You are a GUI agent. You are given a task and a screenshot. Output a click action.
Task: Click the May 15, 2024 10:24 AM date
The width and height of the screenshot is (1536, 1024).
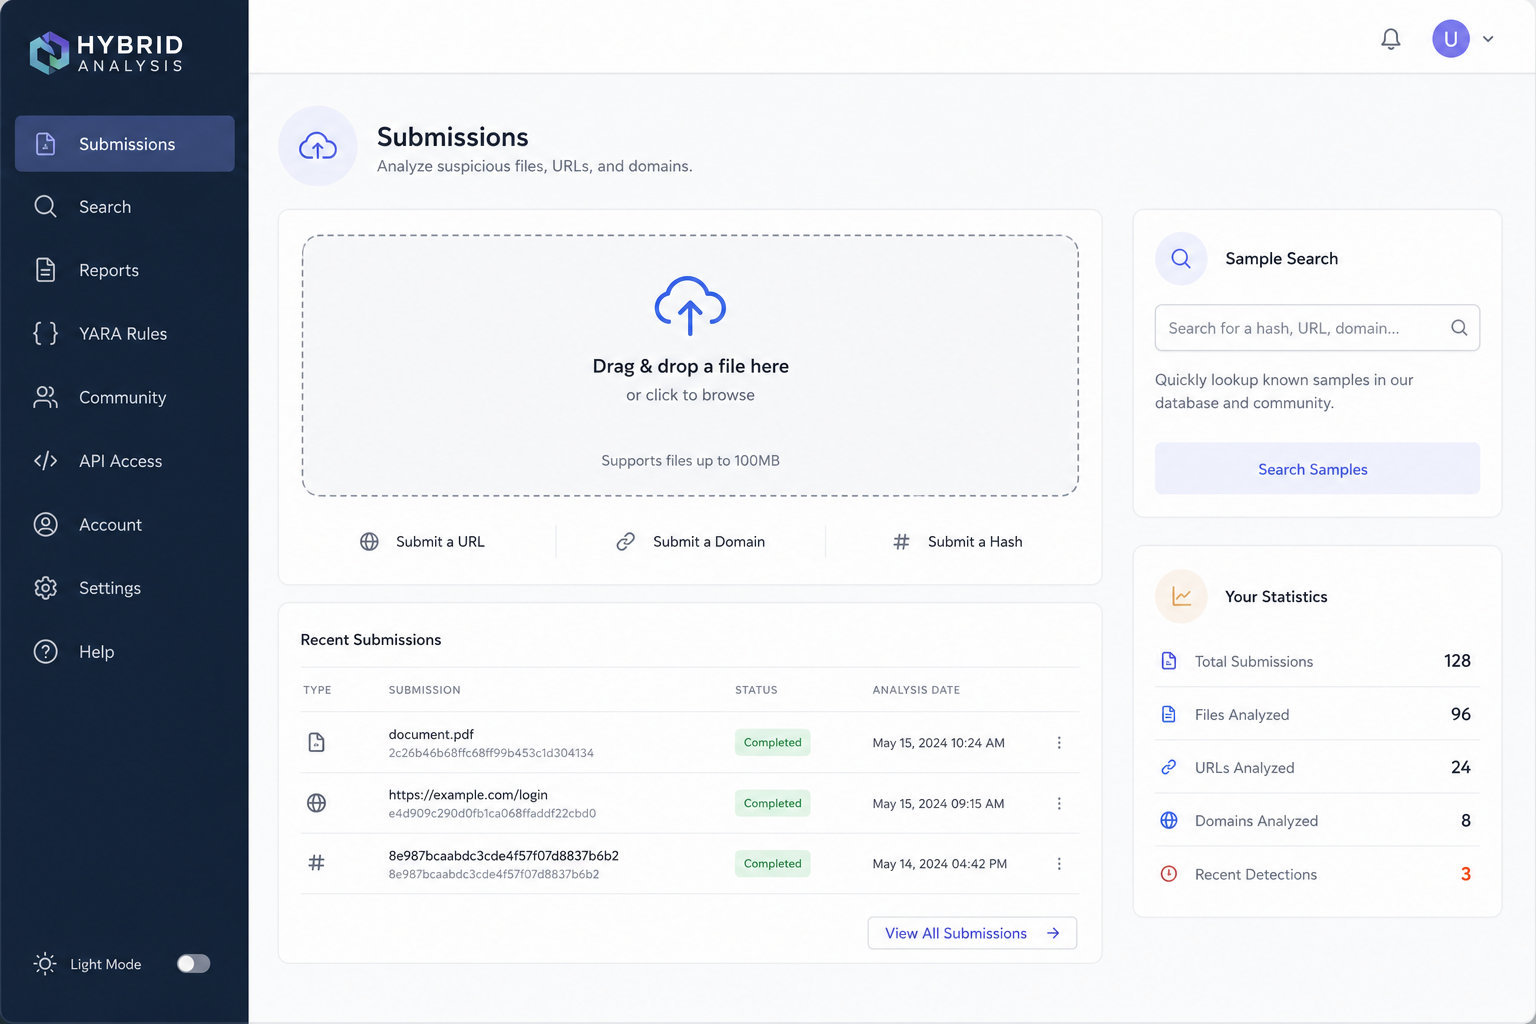point(938,743)
